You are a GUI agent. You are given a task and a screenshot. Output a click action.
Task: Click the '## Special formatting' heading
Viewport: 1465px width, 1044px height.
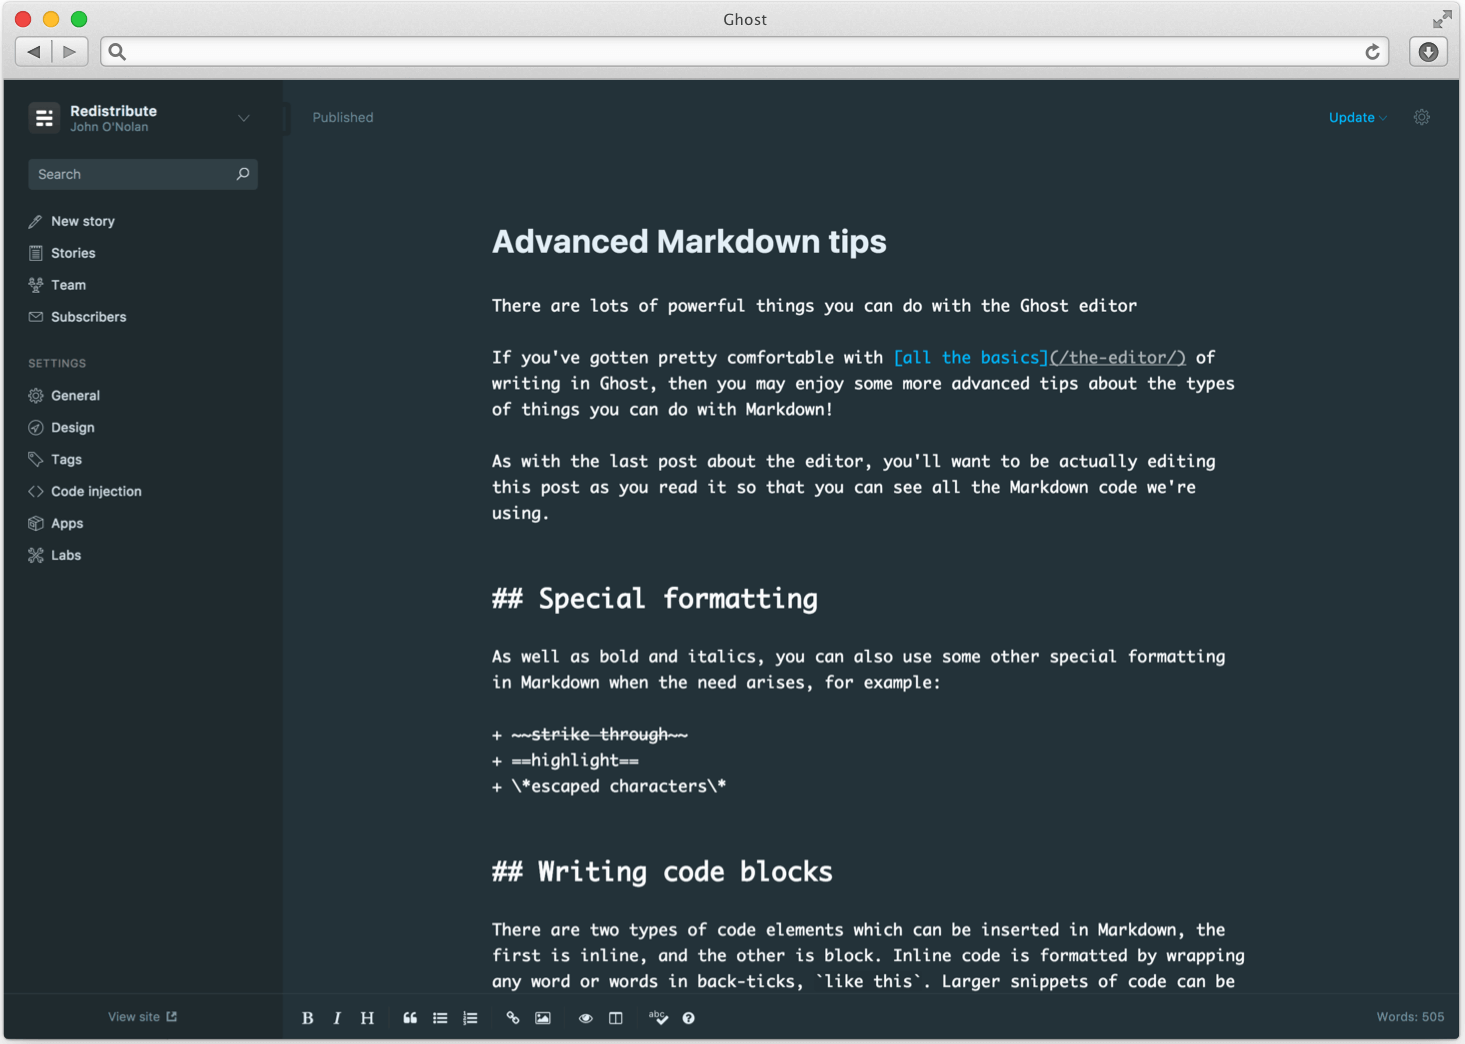click(x=655, y=599)
